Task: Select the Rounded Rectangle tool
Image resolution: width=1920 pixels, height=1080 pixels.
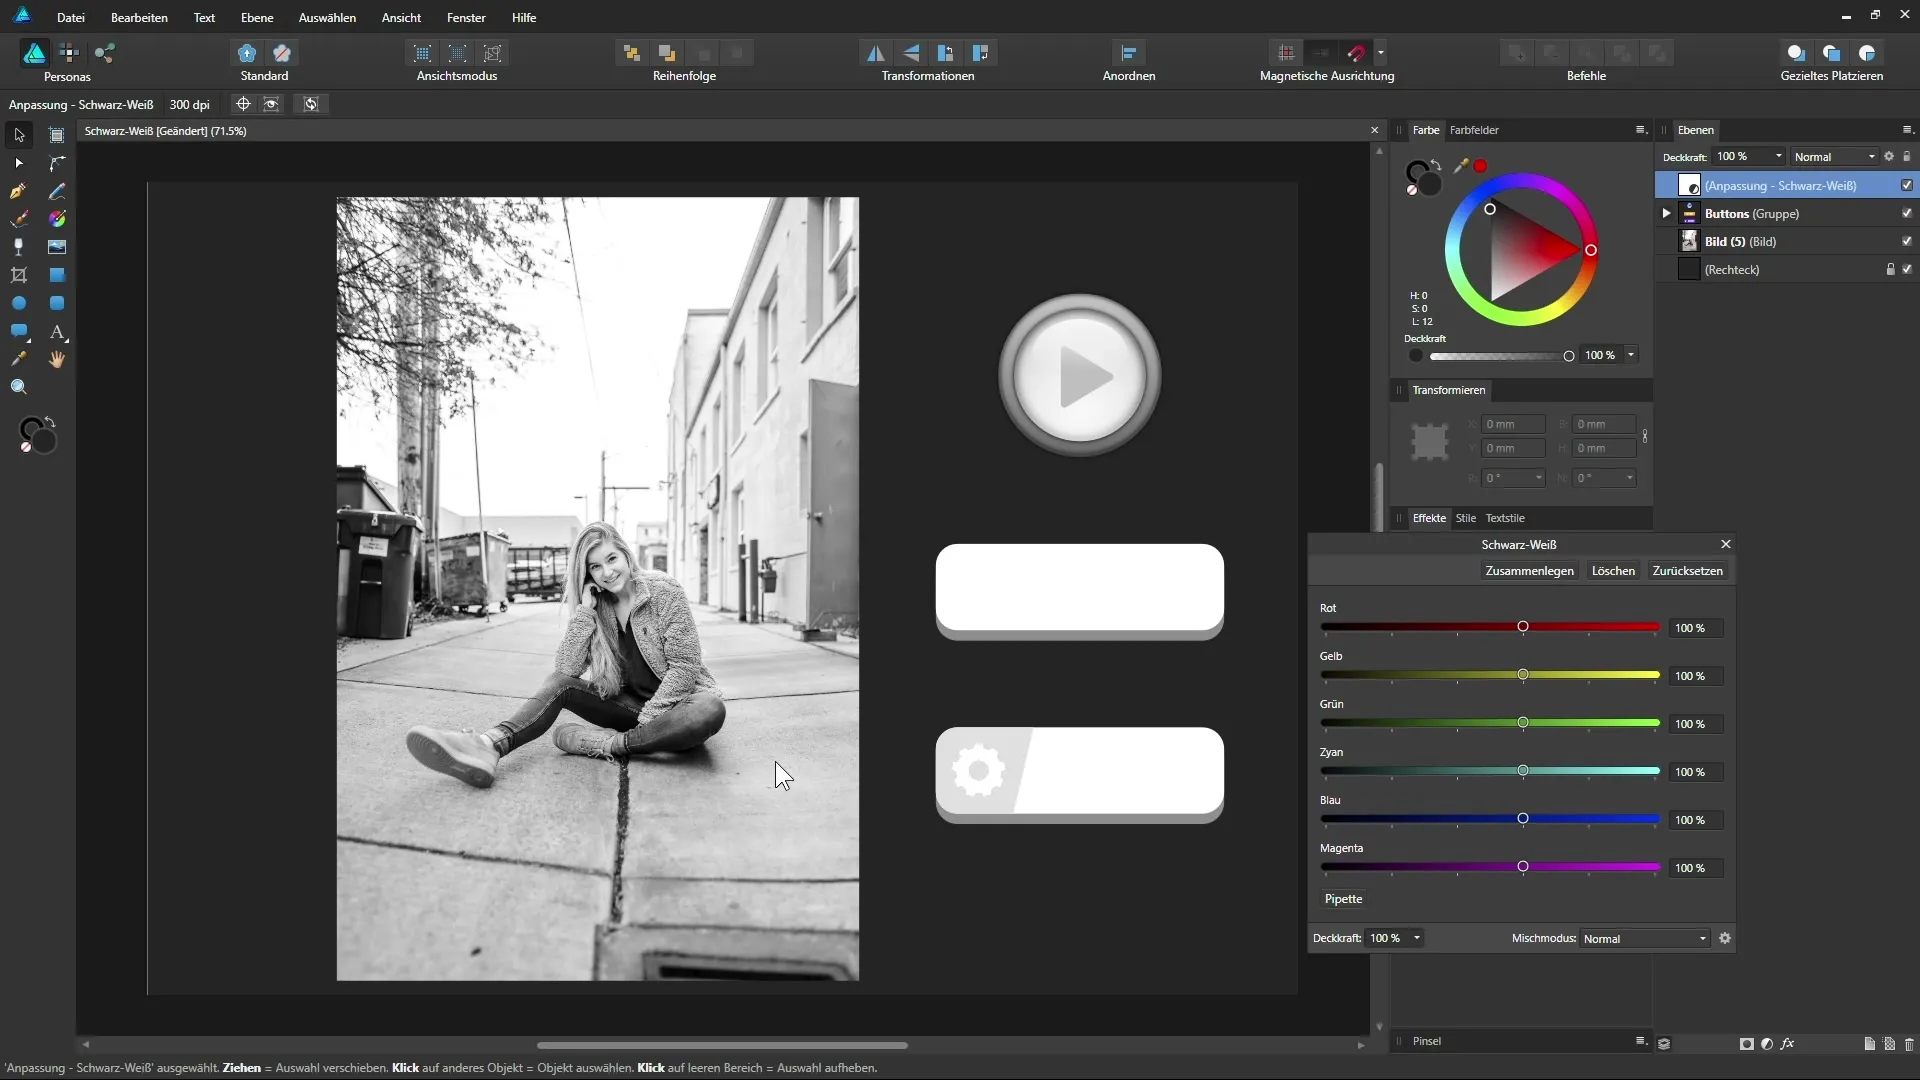Action: click(x=57, y=303)
